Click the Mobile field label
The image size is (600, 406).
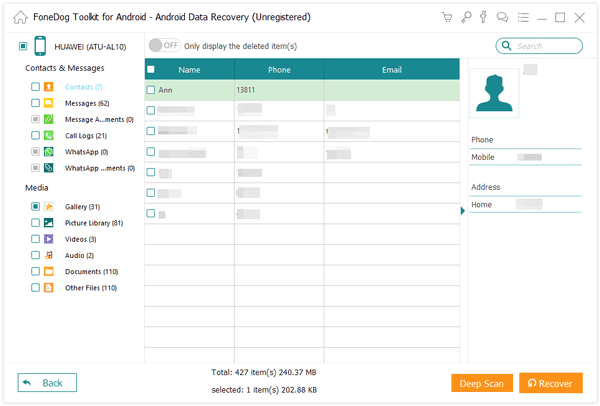click(x=483, y=157)
